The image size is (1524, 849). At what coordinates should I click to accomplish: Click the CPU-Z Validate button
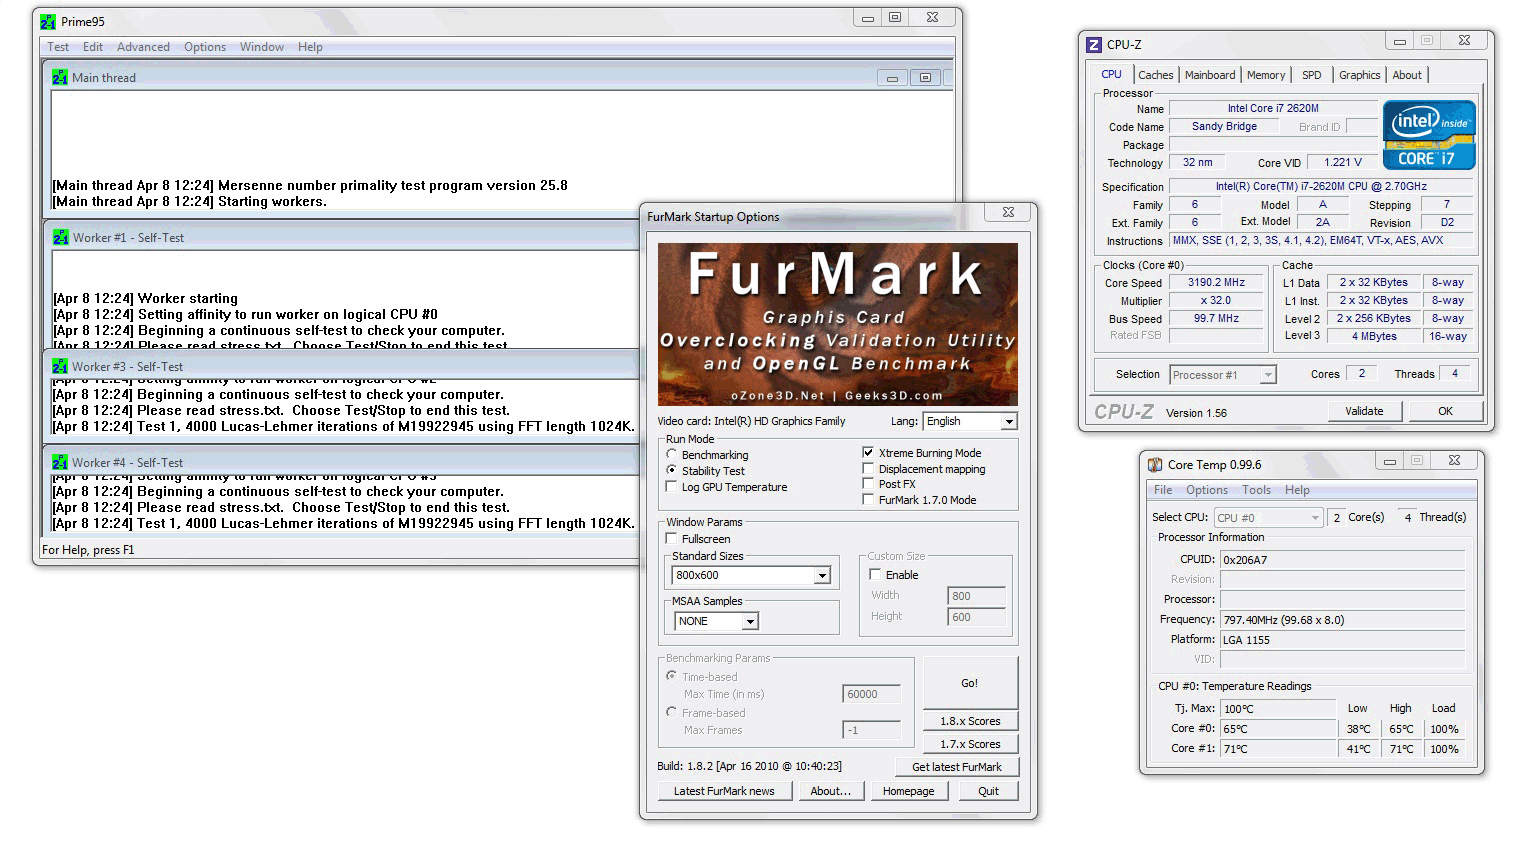pyautogui.click(x=1364, y=411)
